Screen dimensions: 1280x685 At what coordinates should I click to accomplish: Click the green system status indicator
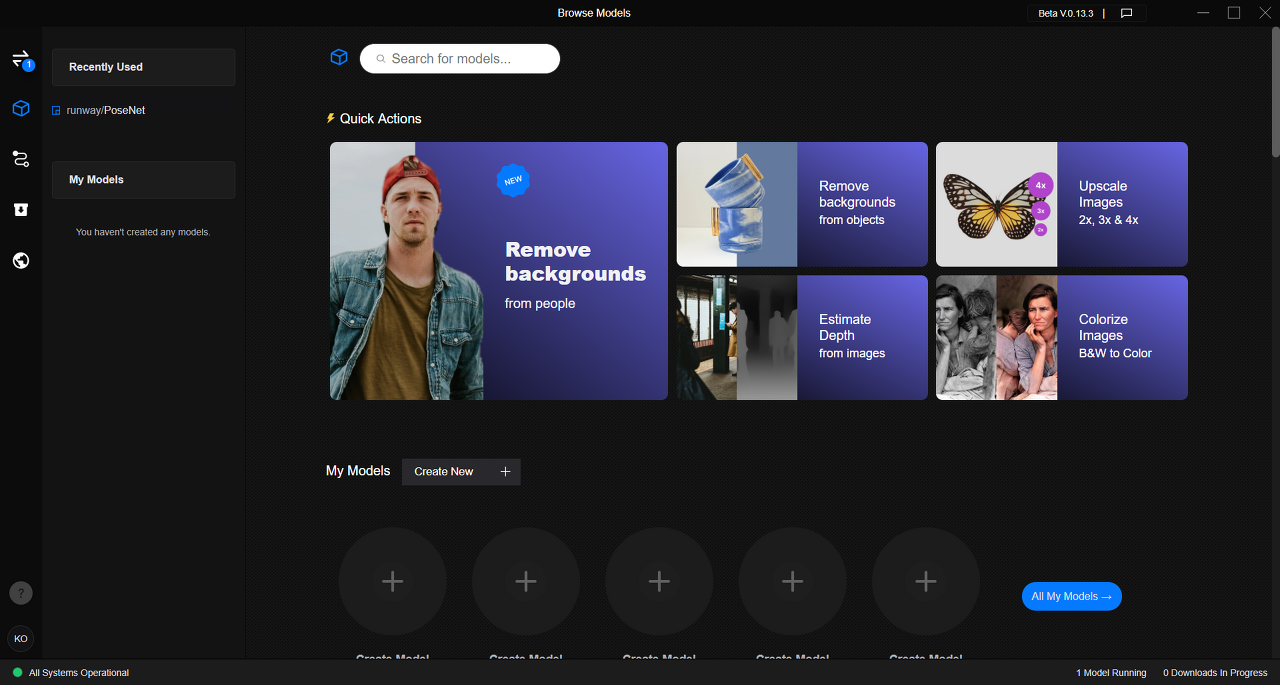pos(17,673)
